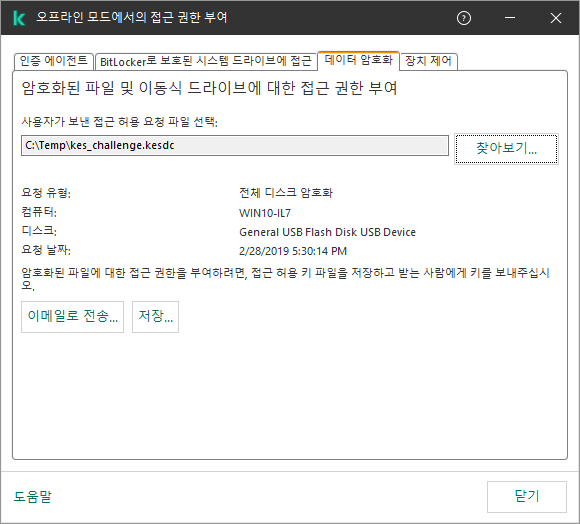Focus the kes_challenge.kesdc file path field
The image size is (580, 524).
point(235,145)
